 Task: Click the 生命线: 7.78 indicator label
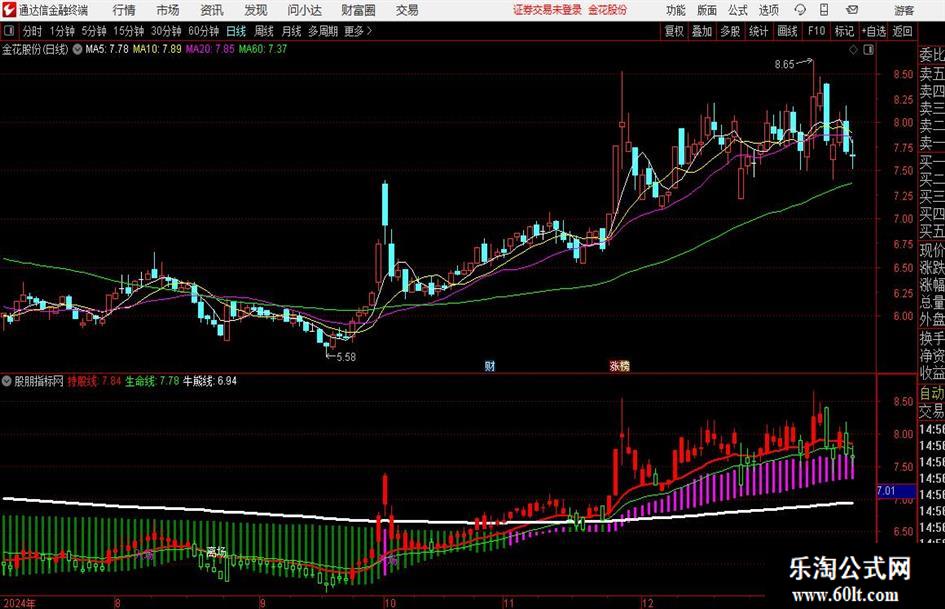coord(152,381)
